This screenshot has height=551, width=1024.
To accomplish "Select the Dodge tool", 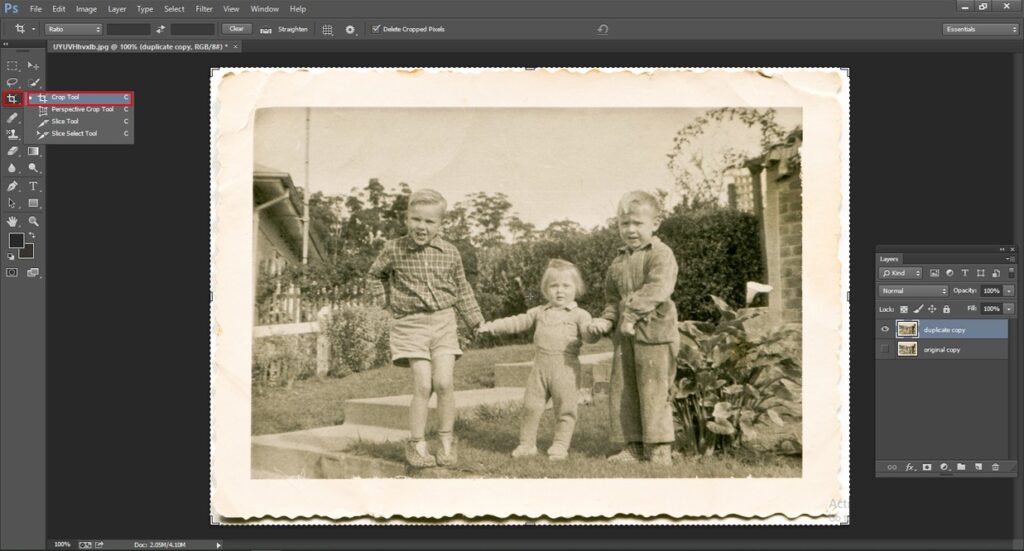I will pos(33,168).
